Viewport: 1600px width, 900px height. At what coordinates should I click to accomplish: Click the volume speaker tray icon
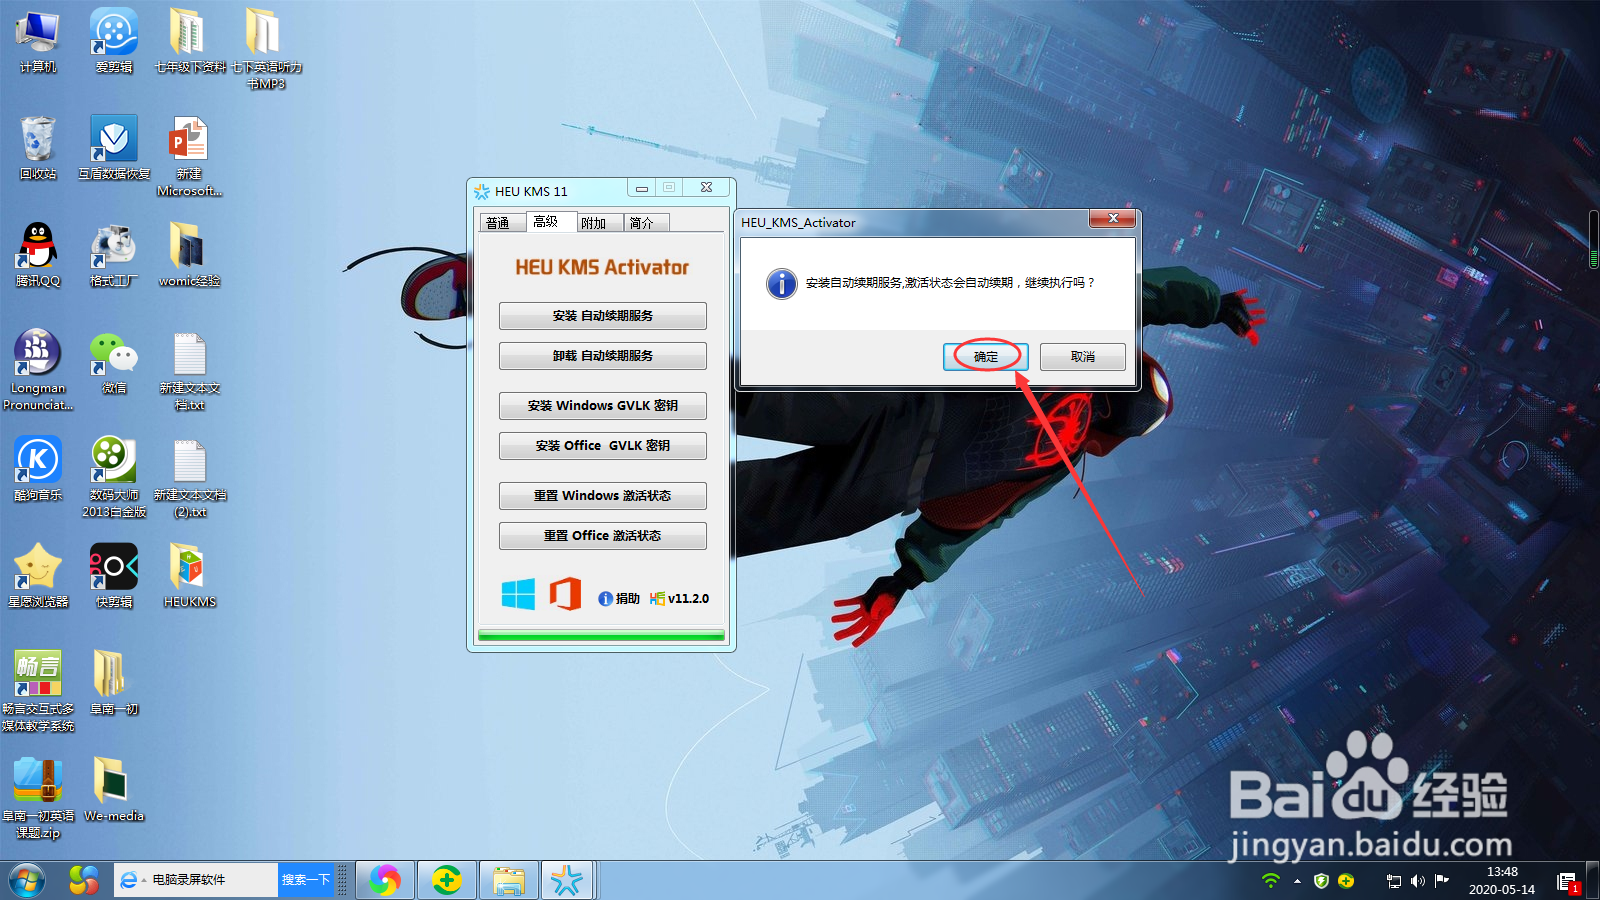[1418, 881]
